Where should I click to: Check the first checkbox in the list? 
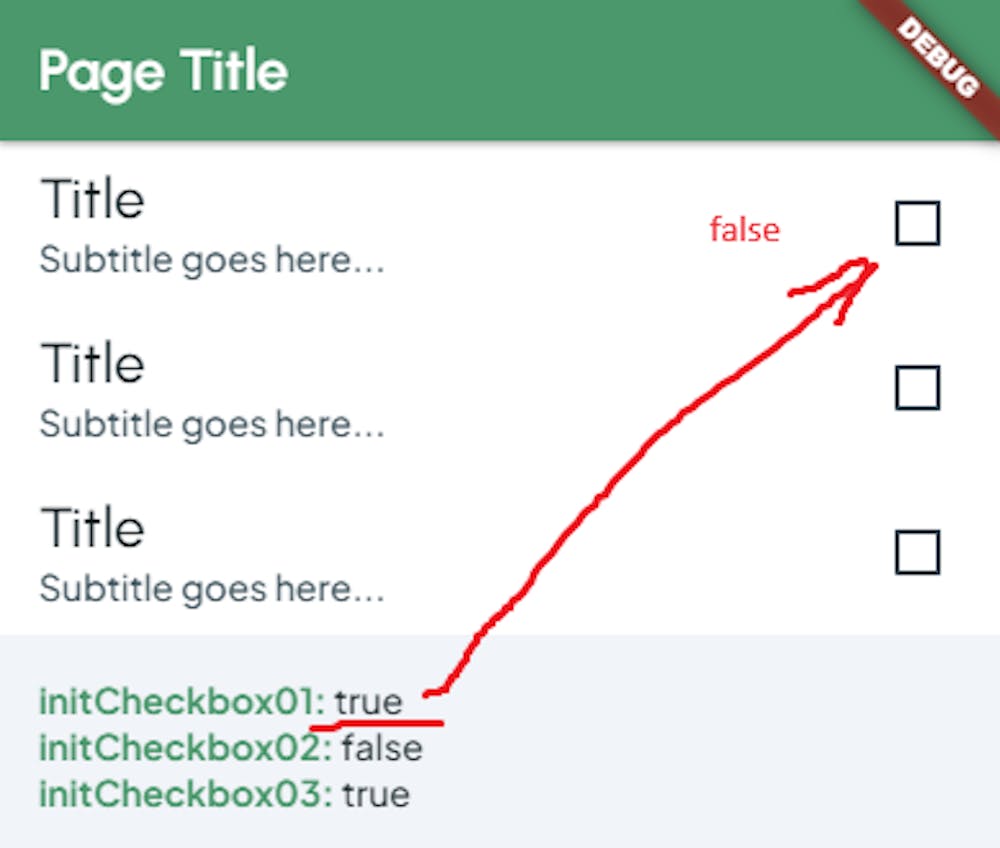click(x=918, y=225)
